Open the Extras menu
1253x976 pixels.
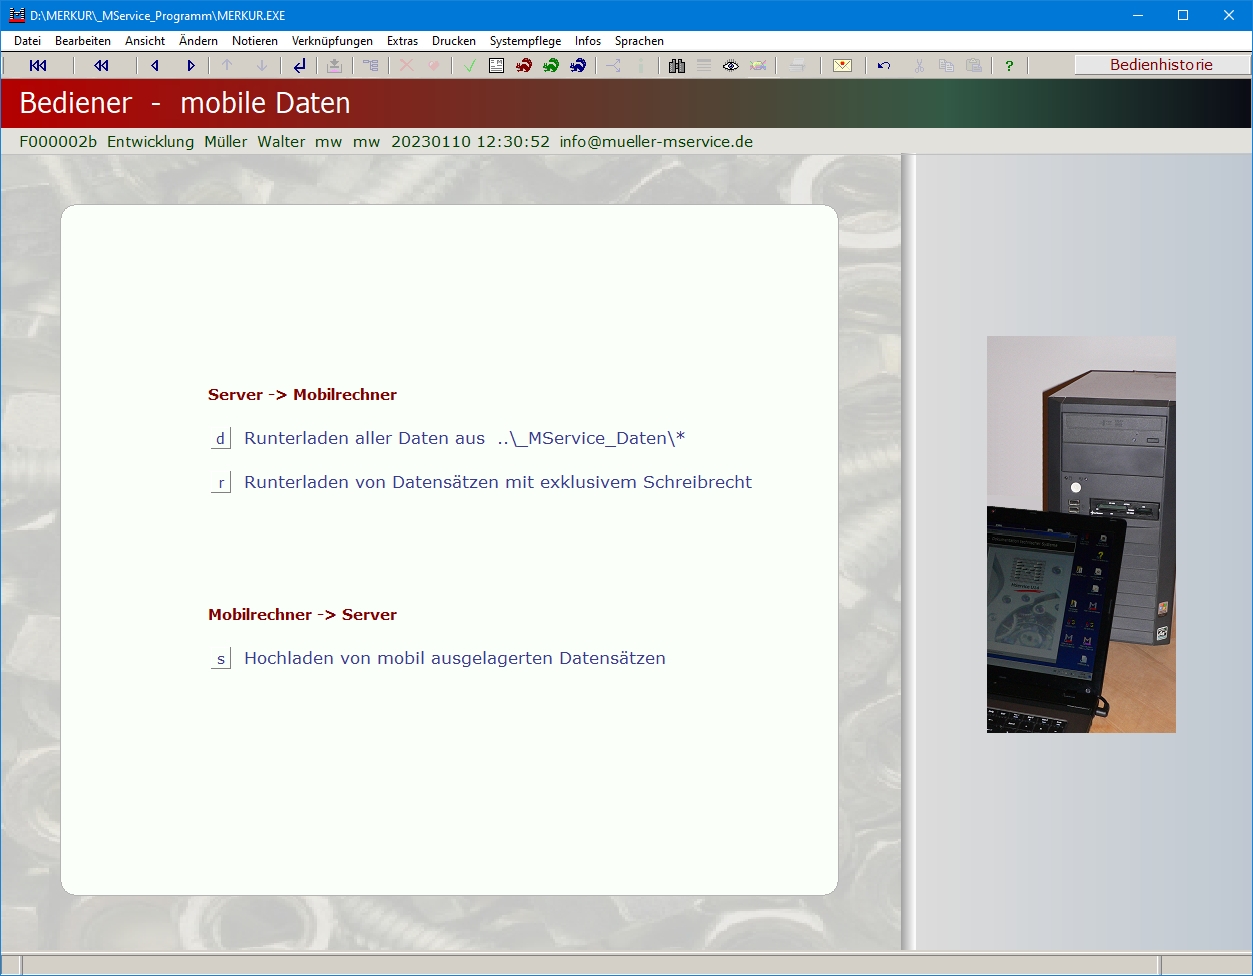pos(402,41)
